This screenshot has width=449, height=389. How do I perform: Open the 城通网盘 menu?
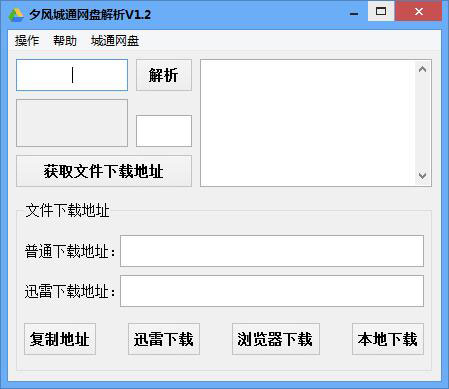[115, 41]
